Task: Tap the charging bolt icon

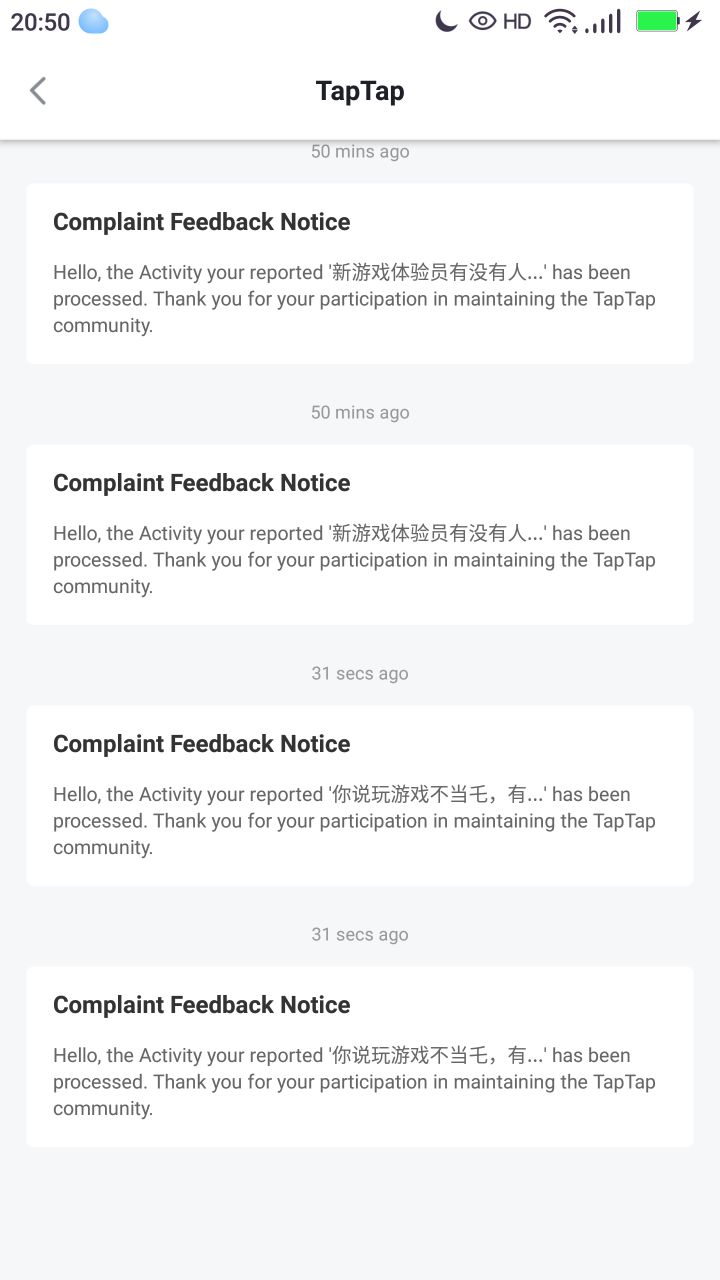Action: point(694,21)
